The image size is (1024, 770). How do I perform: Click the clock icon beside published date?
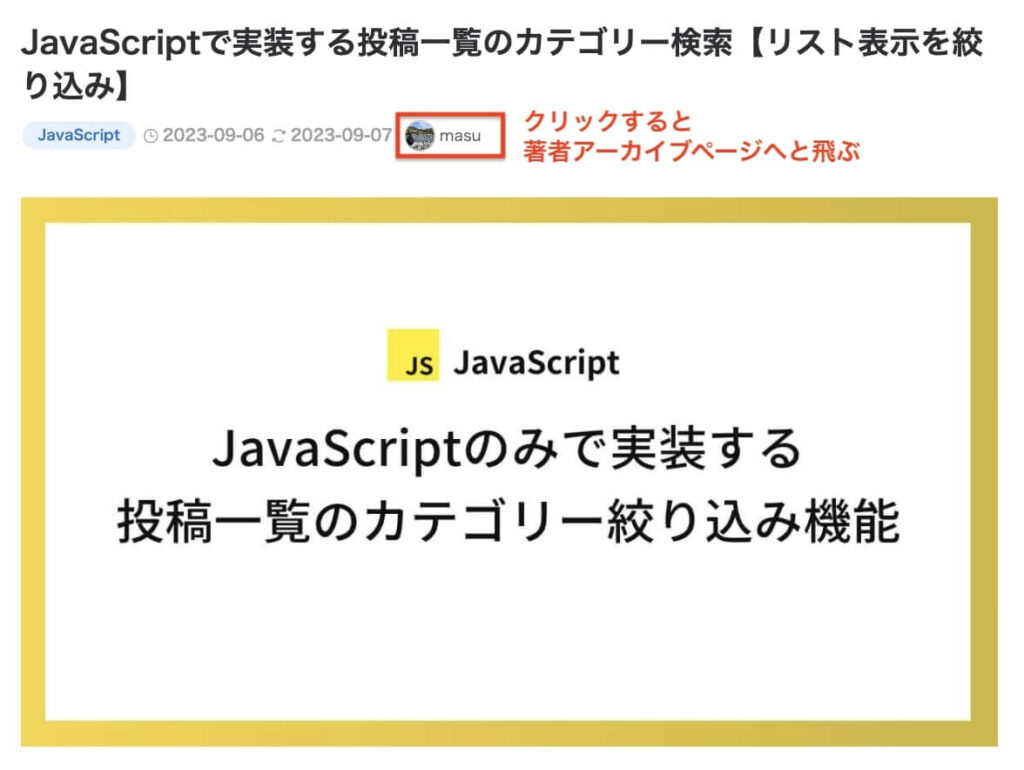(x=151, y=136)
